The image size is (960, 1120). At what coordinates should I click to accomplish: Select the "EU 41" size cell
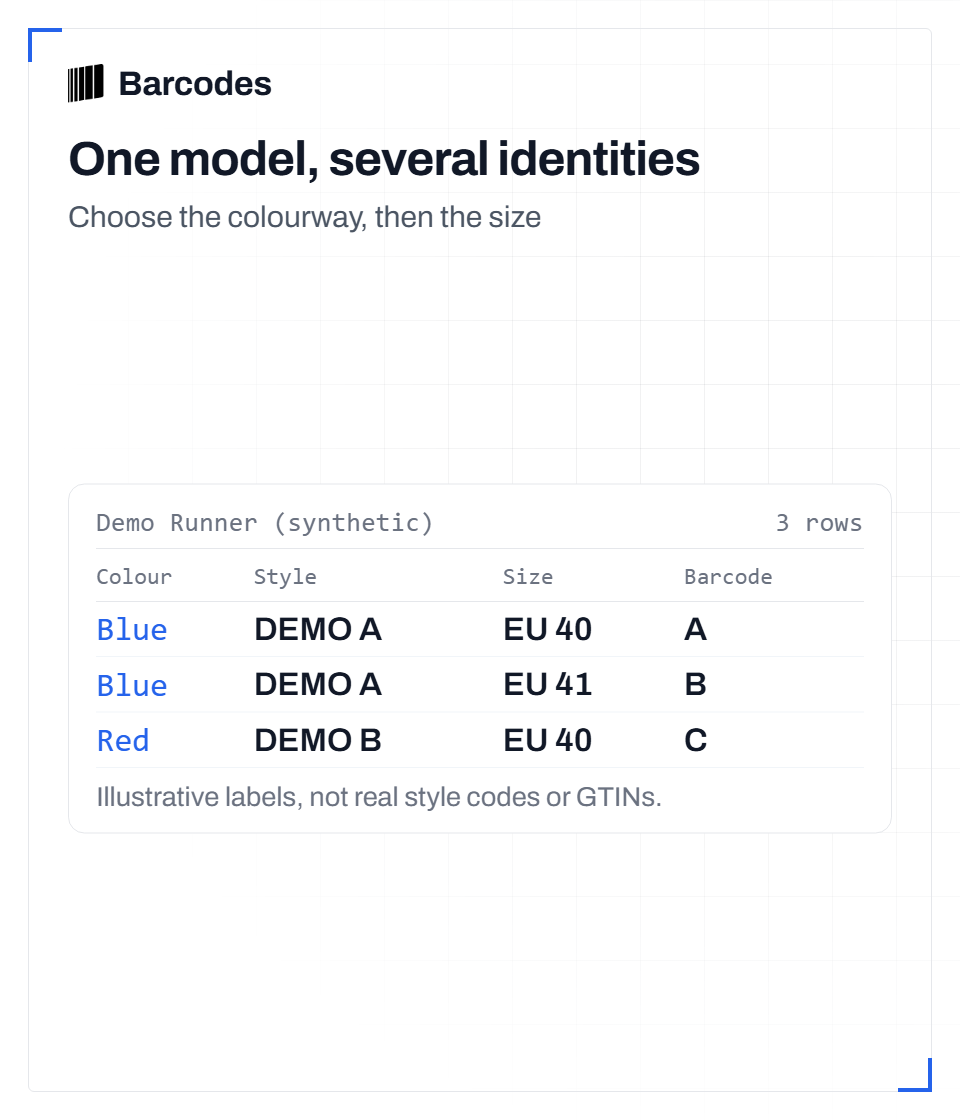coord(548,685)
